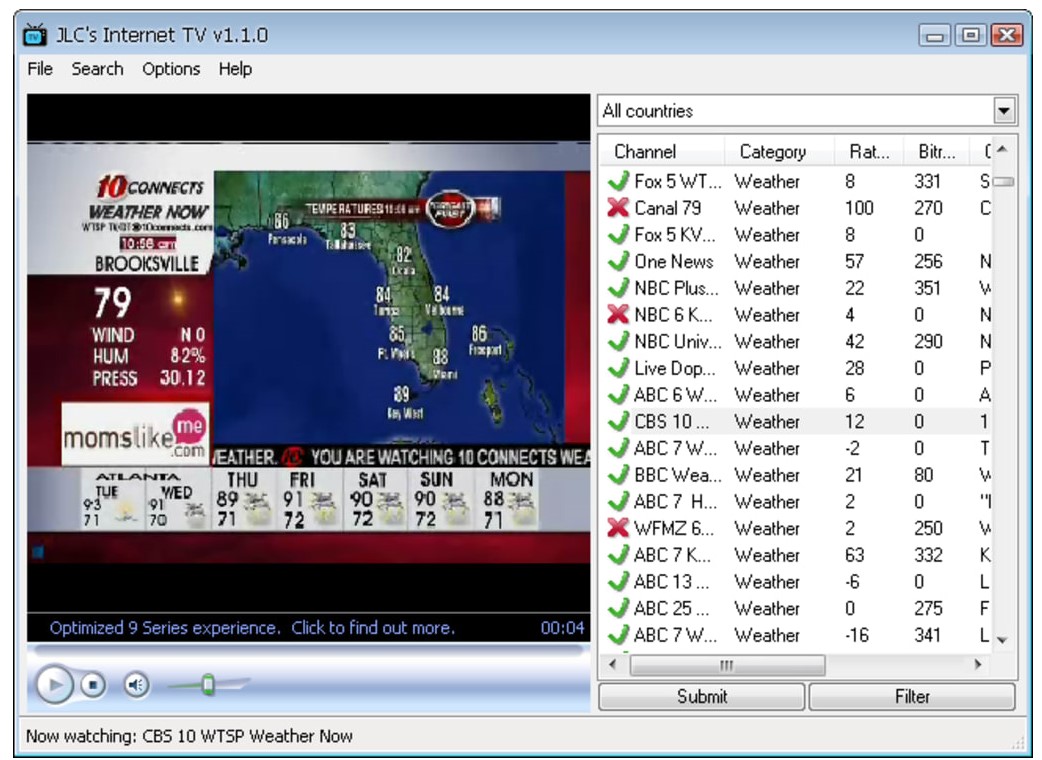
Task: Stop the stream with the Stop button
Action: pos(93,684)
